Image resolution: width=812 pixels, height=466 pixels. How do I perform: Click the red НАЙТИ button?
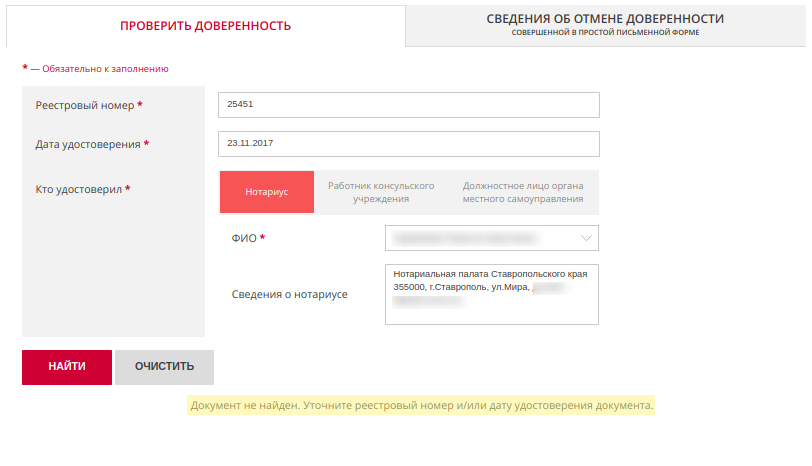[x=67, y=367]
